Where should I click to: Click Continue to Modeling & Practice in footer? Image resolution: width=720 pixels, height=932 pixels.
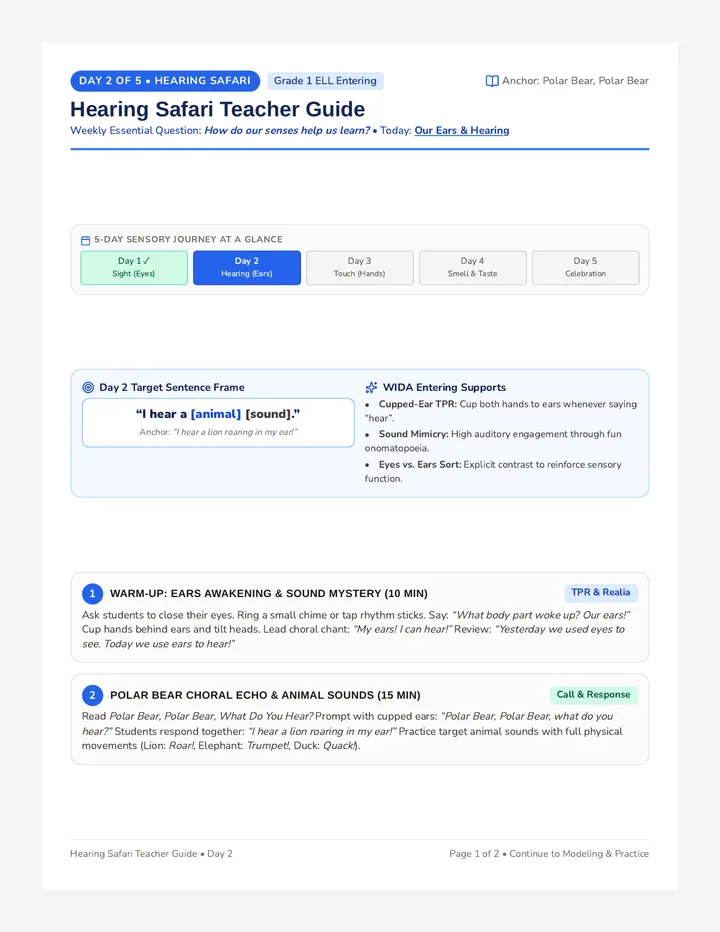579,854
